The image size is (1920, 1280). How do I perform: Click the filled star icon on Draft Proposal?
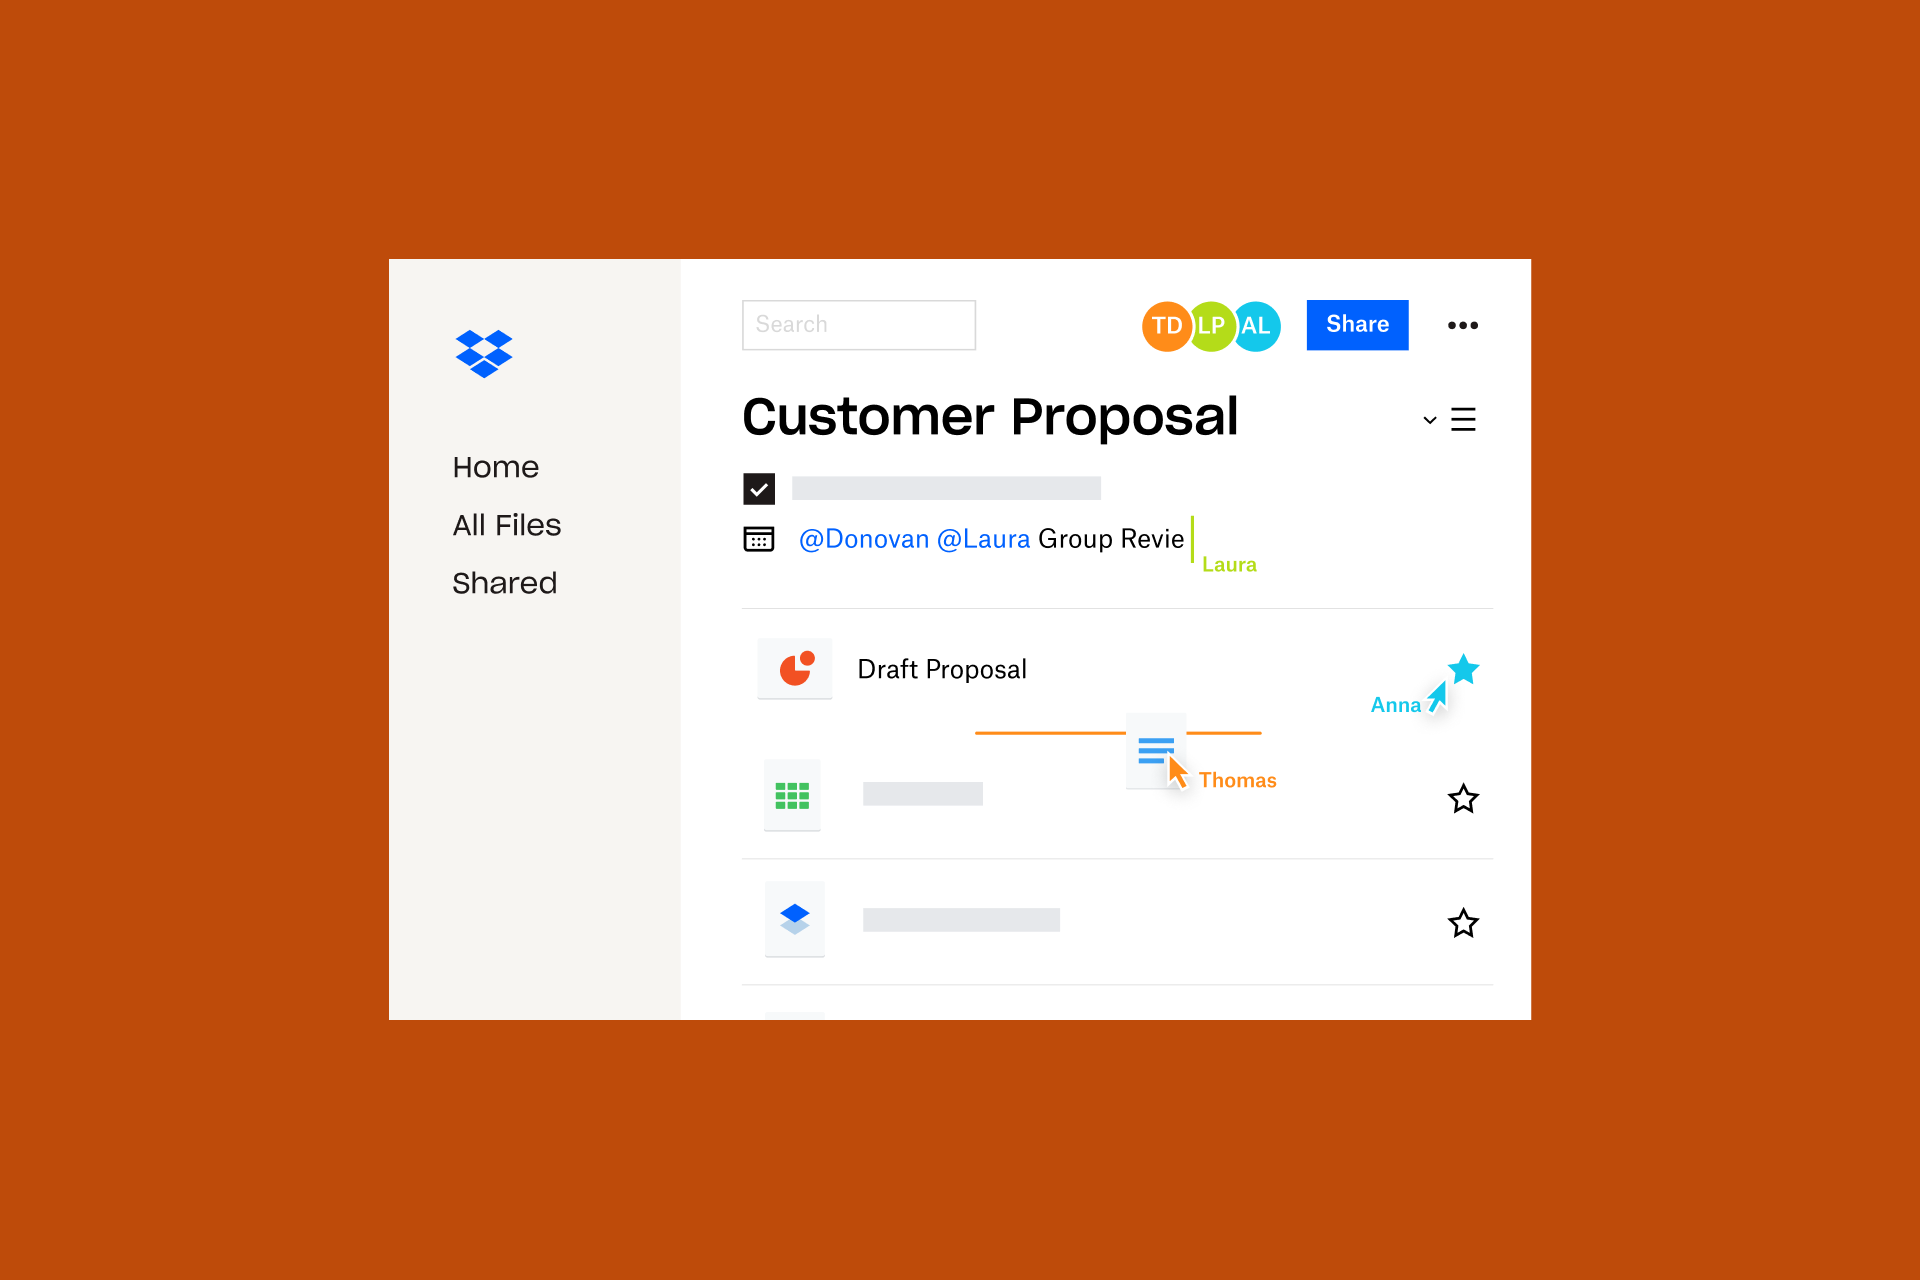click(x=1463, y=669)
